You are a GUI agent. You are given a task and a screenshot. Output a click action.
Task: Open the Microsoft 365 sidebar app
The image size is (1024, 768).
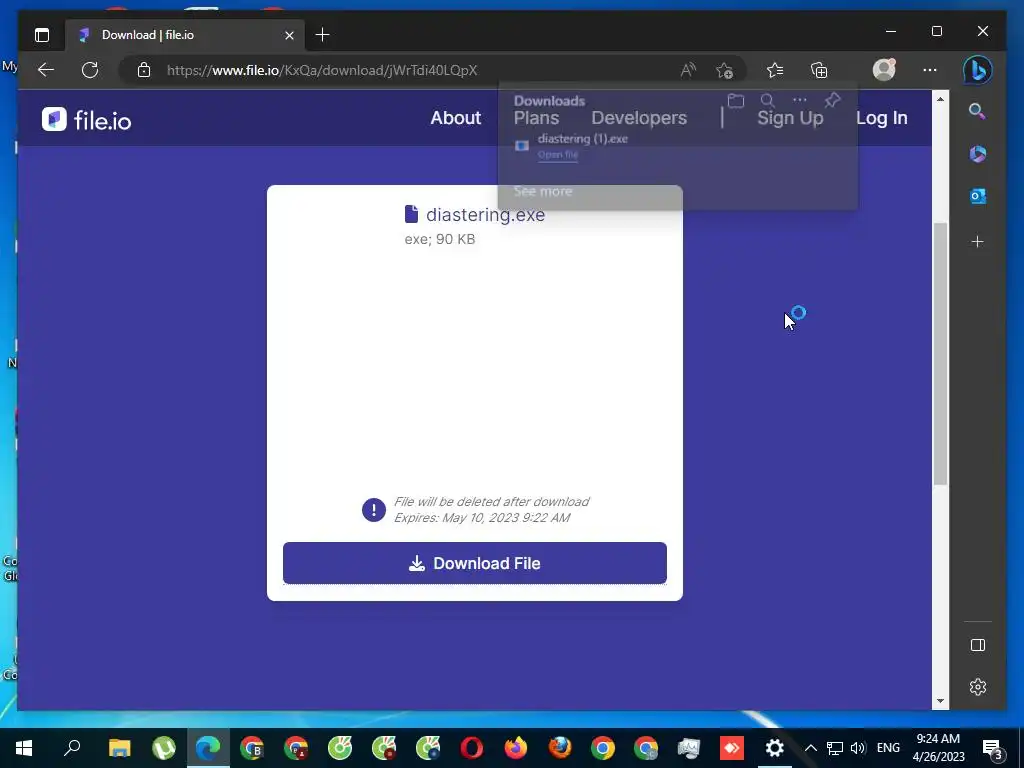[x=978, y=153]
